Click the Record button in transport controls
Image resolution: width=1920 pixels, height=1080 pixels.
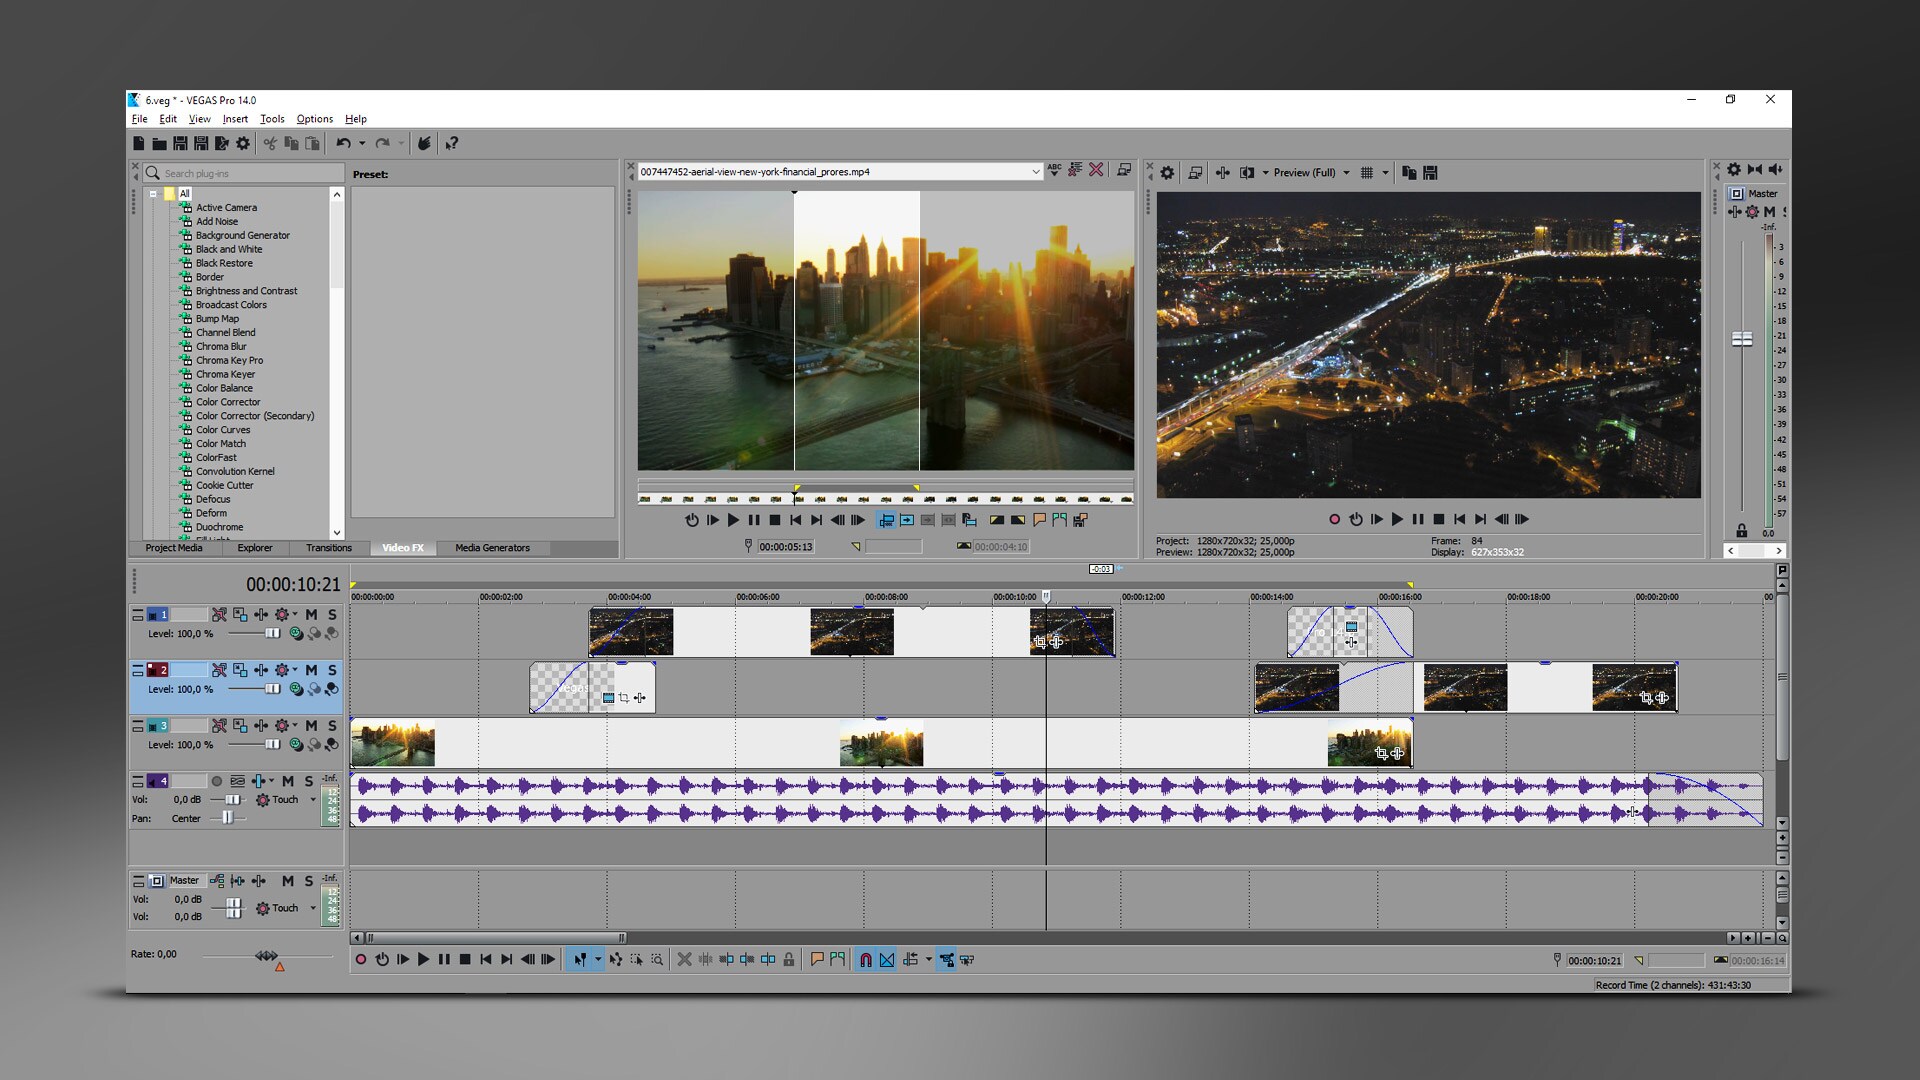[x=359, y=959]
